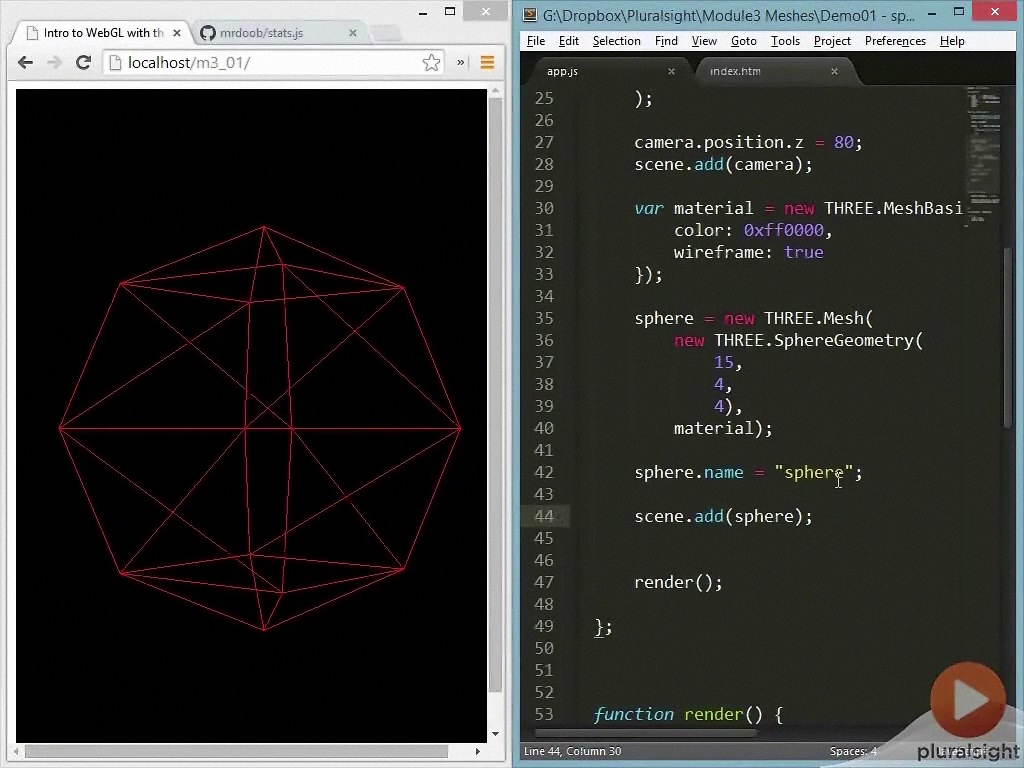Screen dimensions: 1024x768
Task: Click the scroll-left arrow in the browser
Action: click(x=17, y=751)
